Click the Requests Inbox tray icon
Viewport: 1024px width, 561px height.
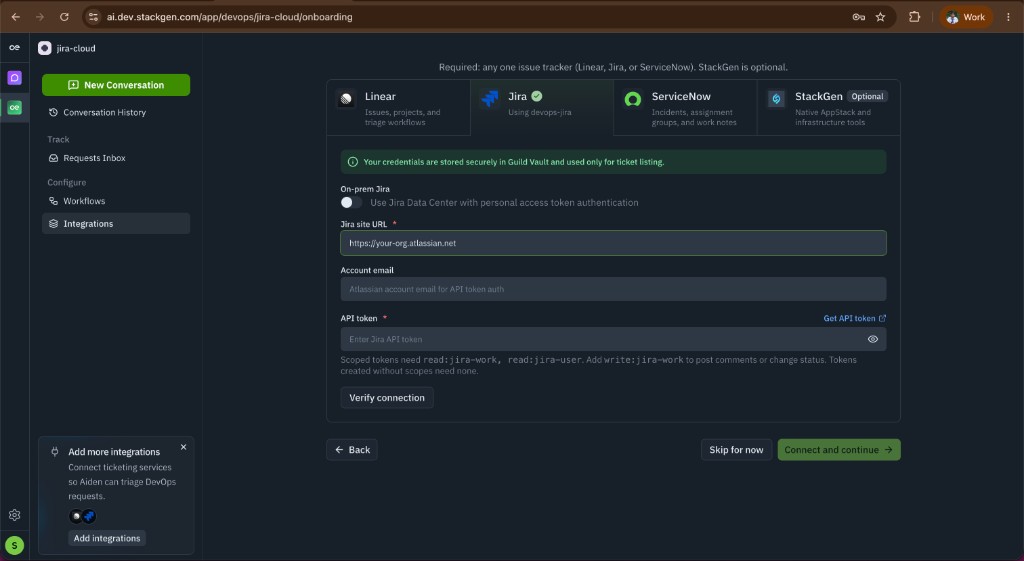point(54,158)
